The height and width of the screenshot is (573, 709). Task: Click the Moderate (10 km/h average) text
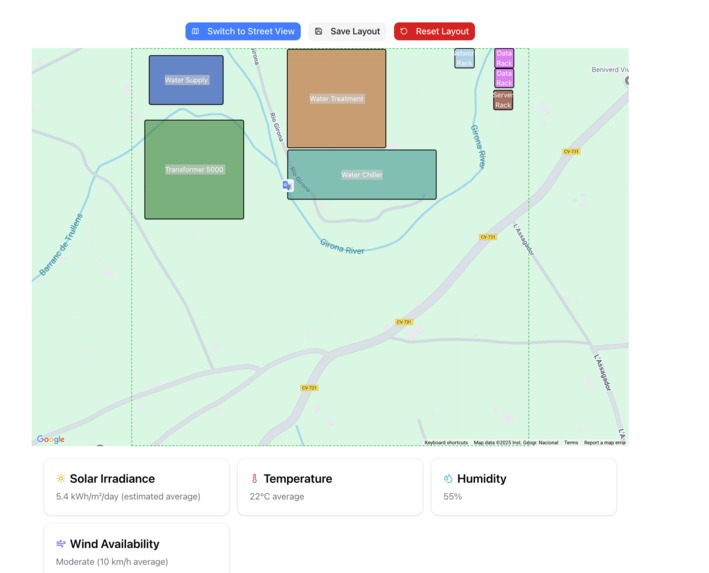[x=112, y=562]
